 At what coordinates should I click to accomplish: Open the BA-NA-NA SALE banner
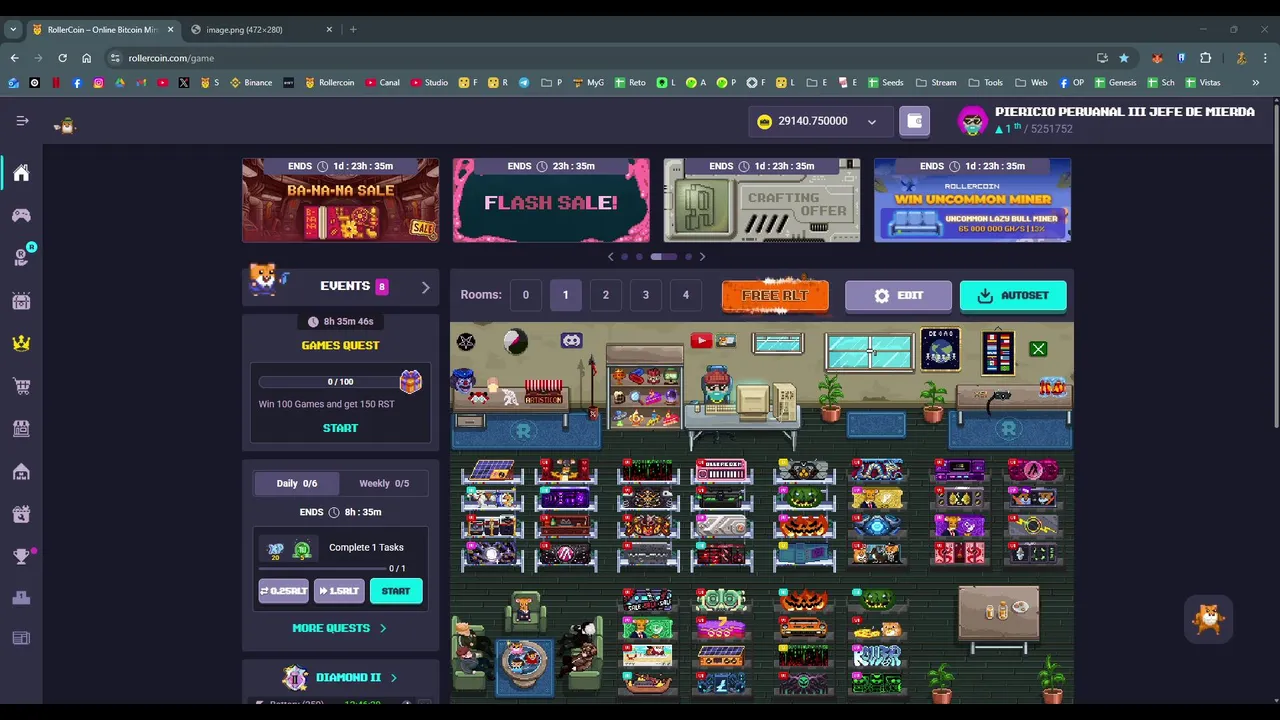tap(340, 200)
